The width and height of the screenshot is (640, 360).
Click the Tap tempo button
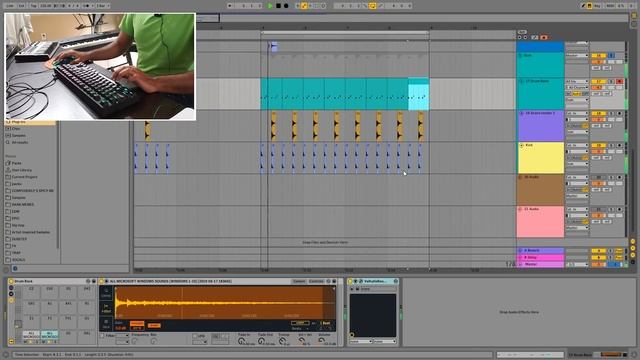[x=33, y=6]
